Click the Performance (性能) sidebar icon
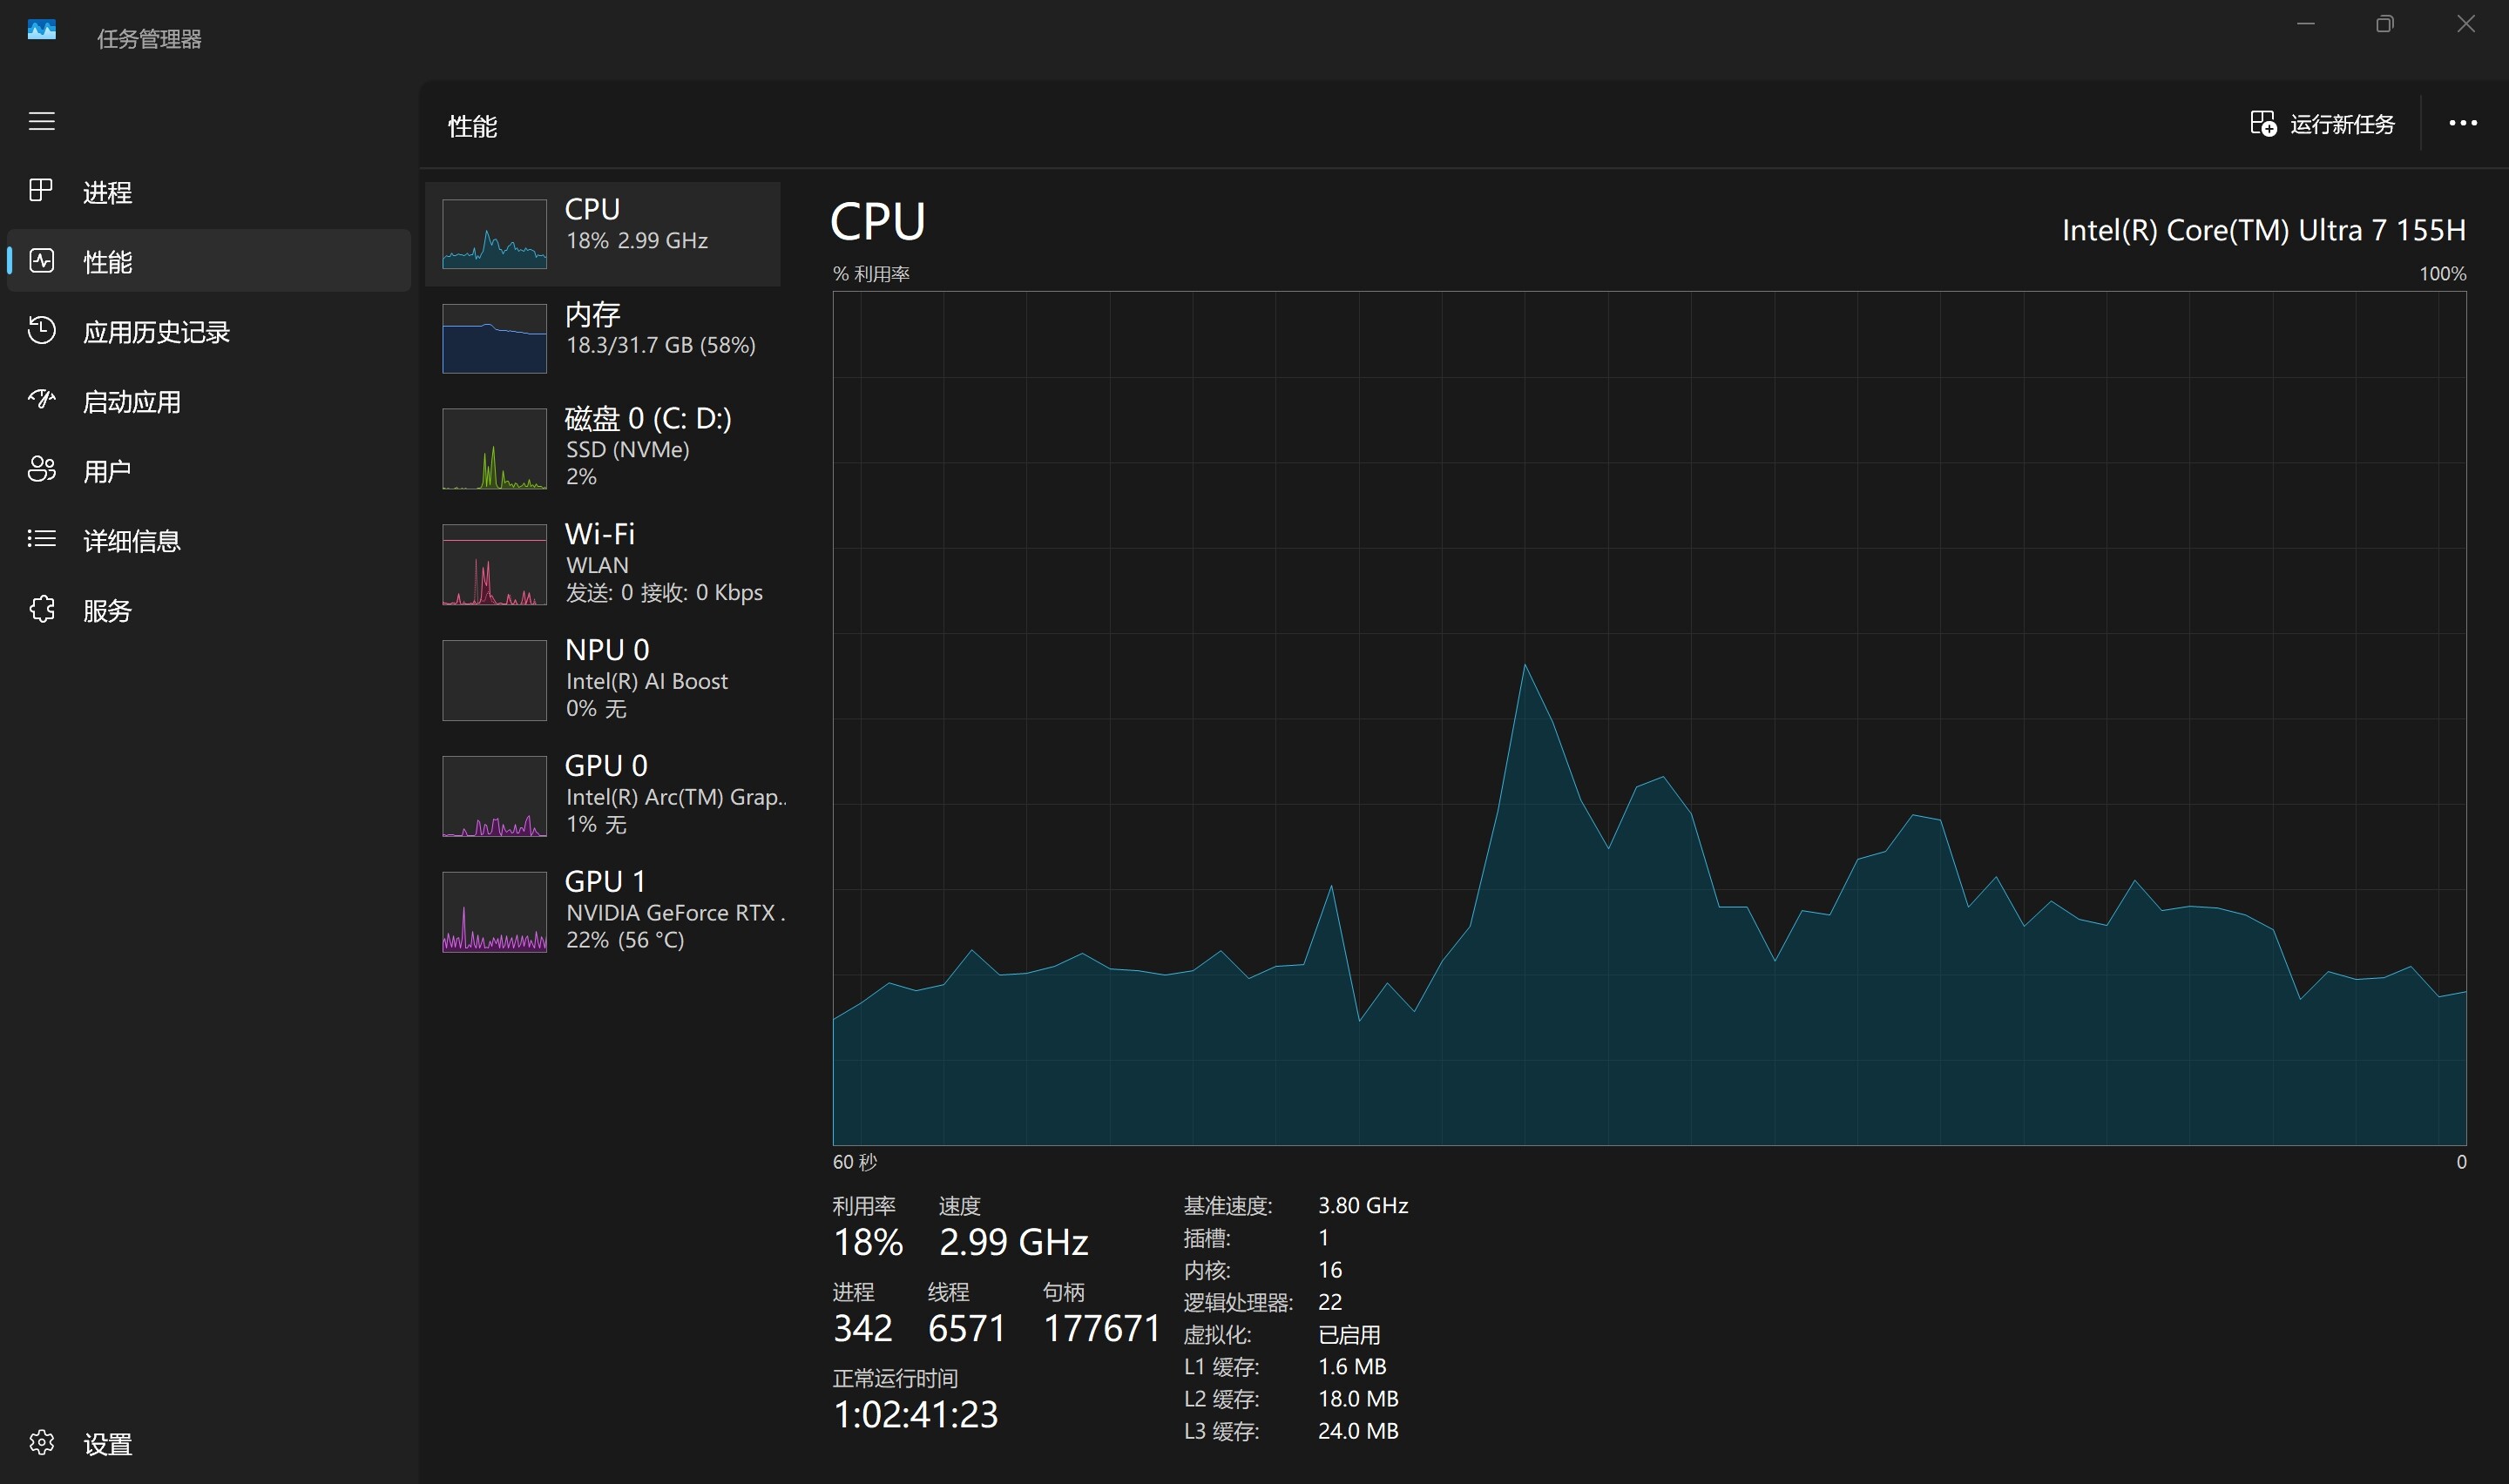Screen dimensions: 2509x1484 (x=41, y=261)
